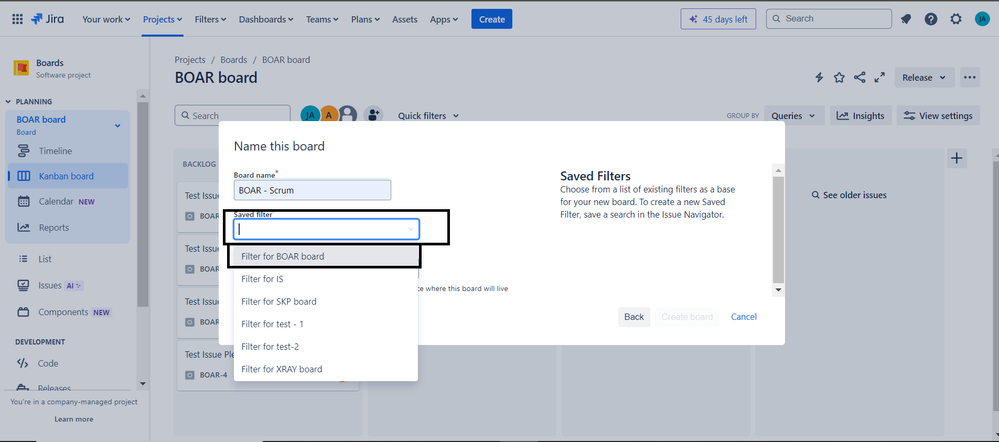The height and width of the screenshot is (442, 999).
Task: Open the Group by Queries dropdown
Action: pyautogui.click(x=794, y=115)
